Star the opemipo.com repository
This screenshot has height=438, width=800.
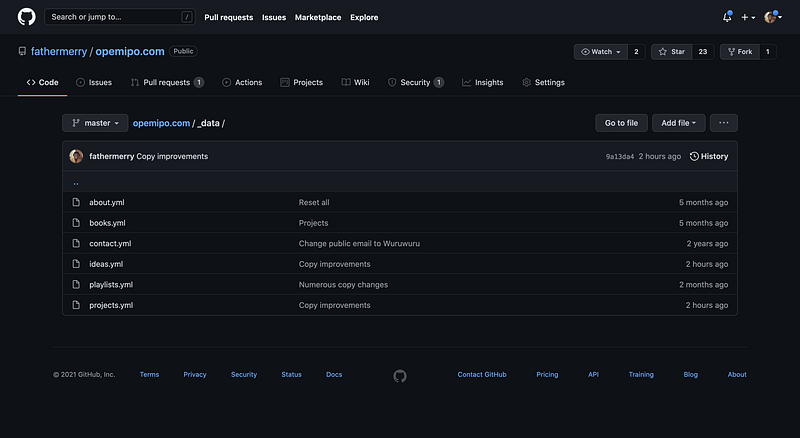[x=669, y=51]
